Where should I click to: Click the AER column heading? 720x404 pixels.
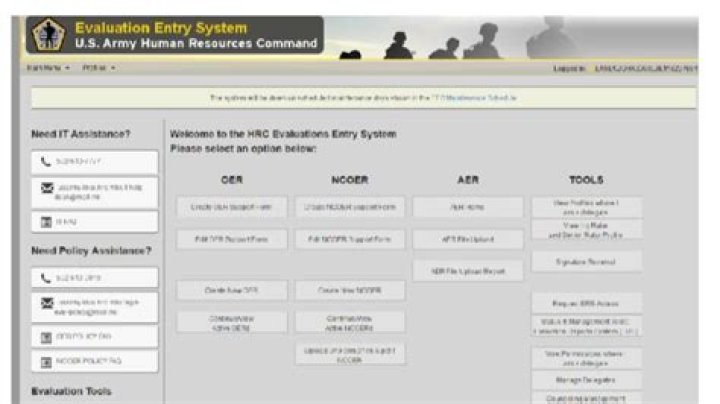pos(468,180)
